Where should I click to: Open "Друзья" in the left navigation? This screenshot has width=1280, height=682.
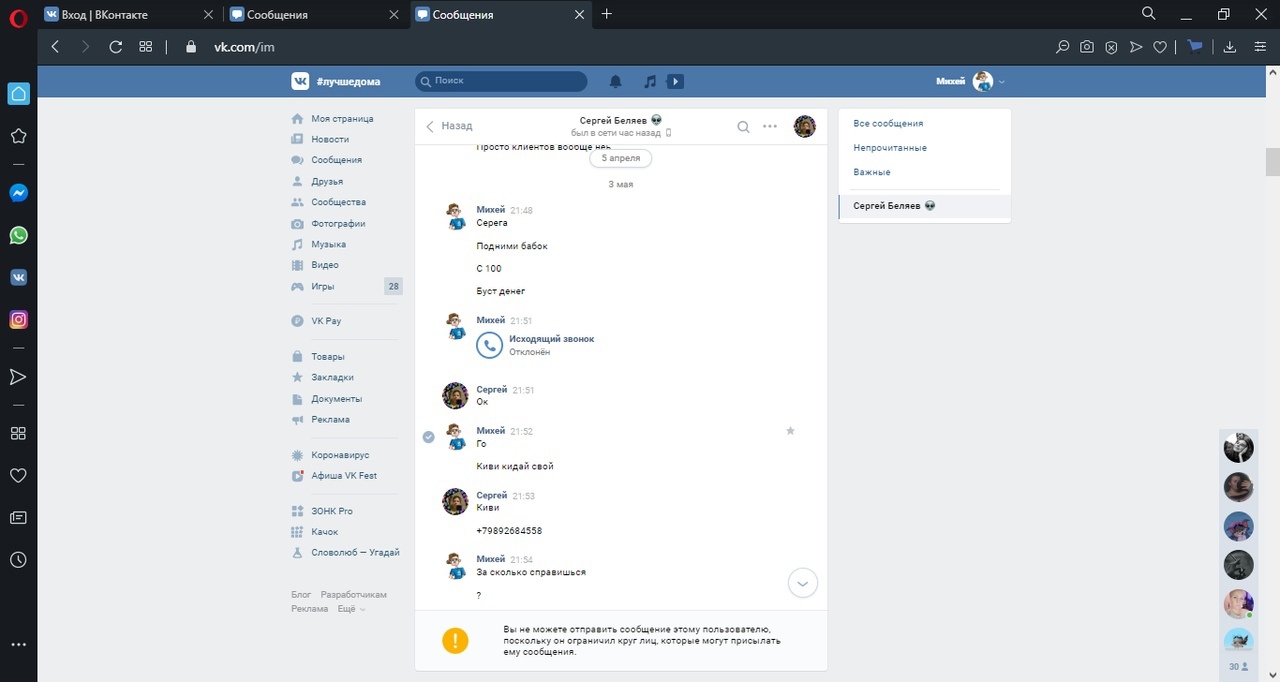[x=327, y=181]
